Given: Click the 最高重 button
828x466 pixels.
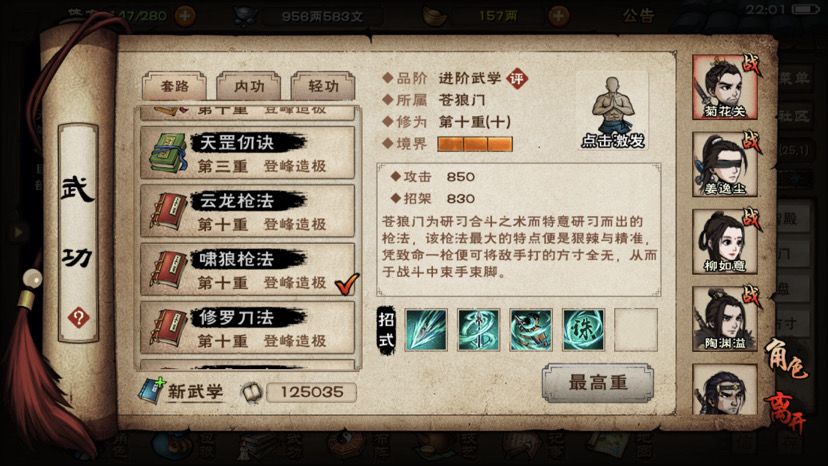Looking at the screenshot, I should 598,383.
